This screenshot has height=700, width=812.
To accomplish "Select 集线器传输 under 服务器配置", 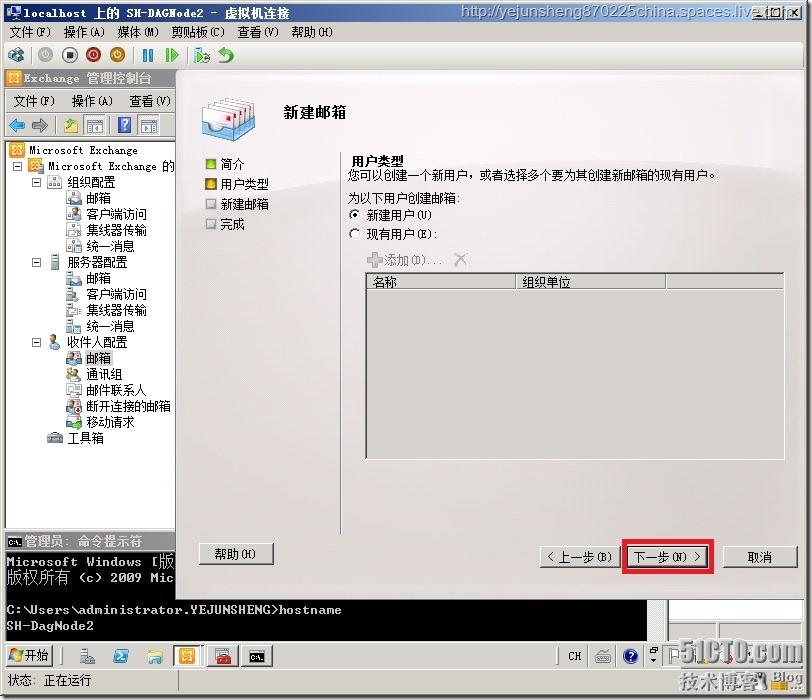I will [x=117, y=311].
